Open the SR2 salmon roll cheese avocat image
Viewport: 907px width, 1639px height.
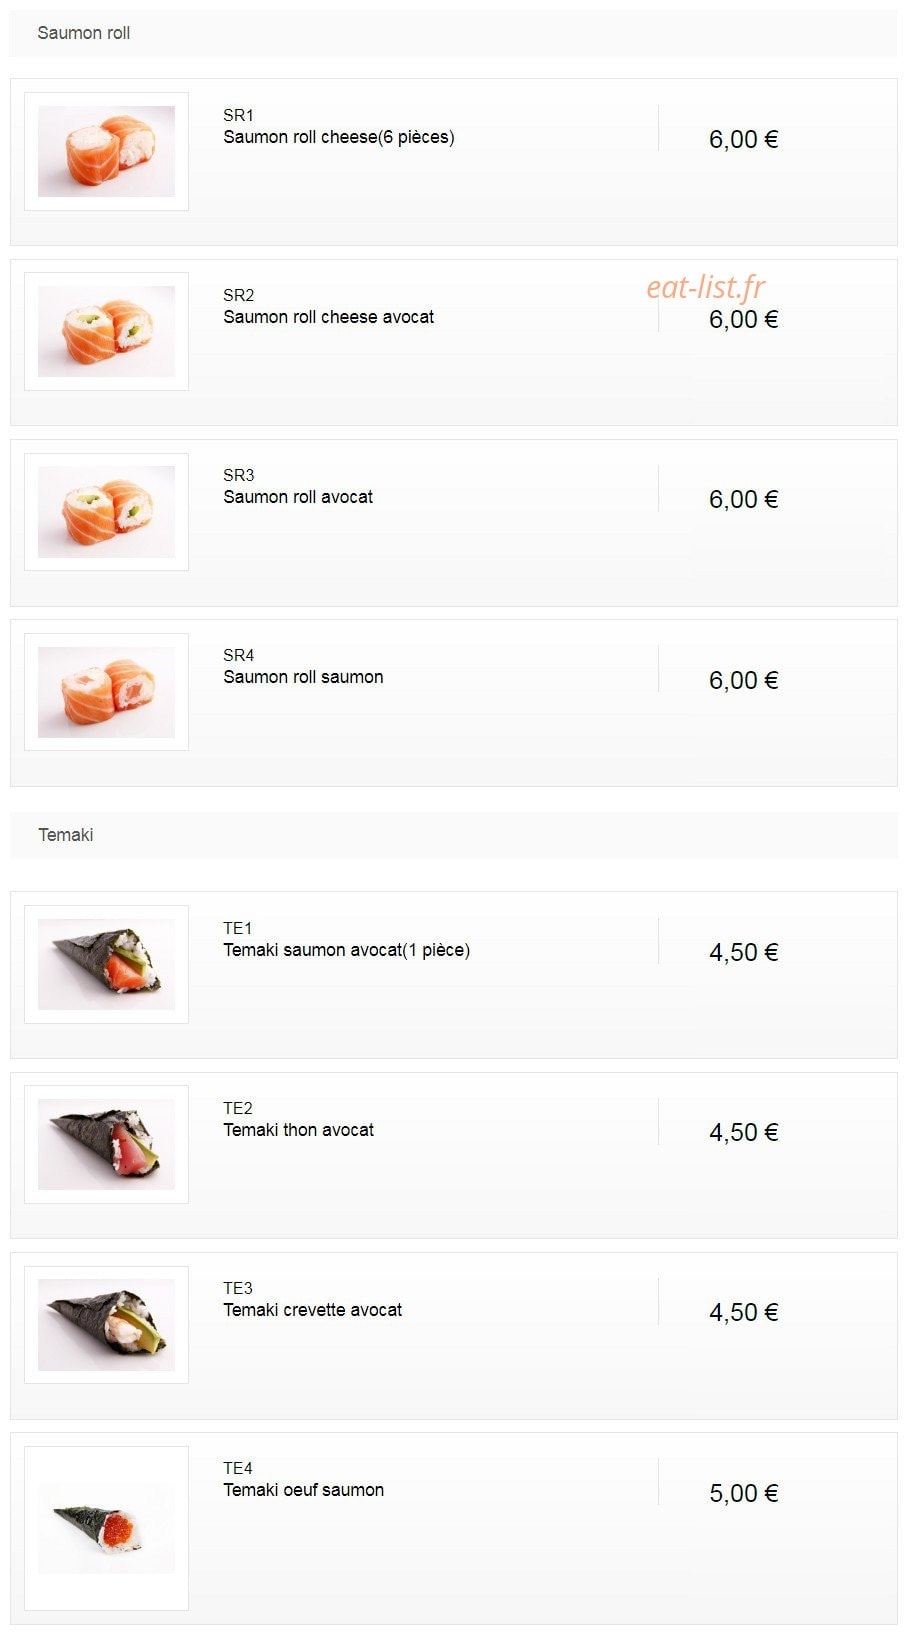(x=106, y=331)
